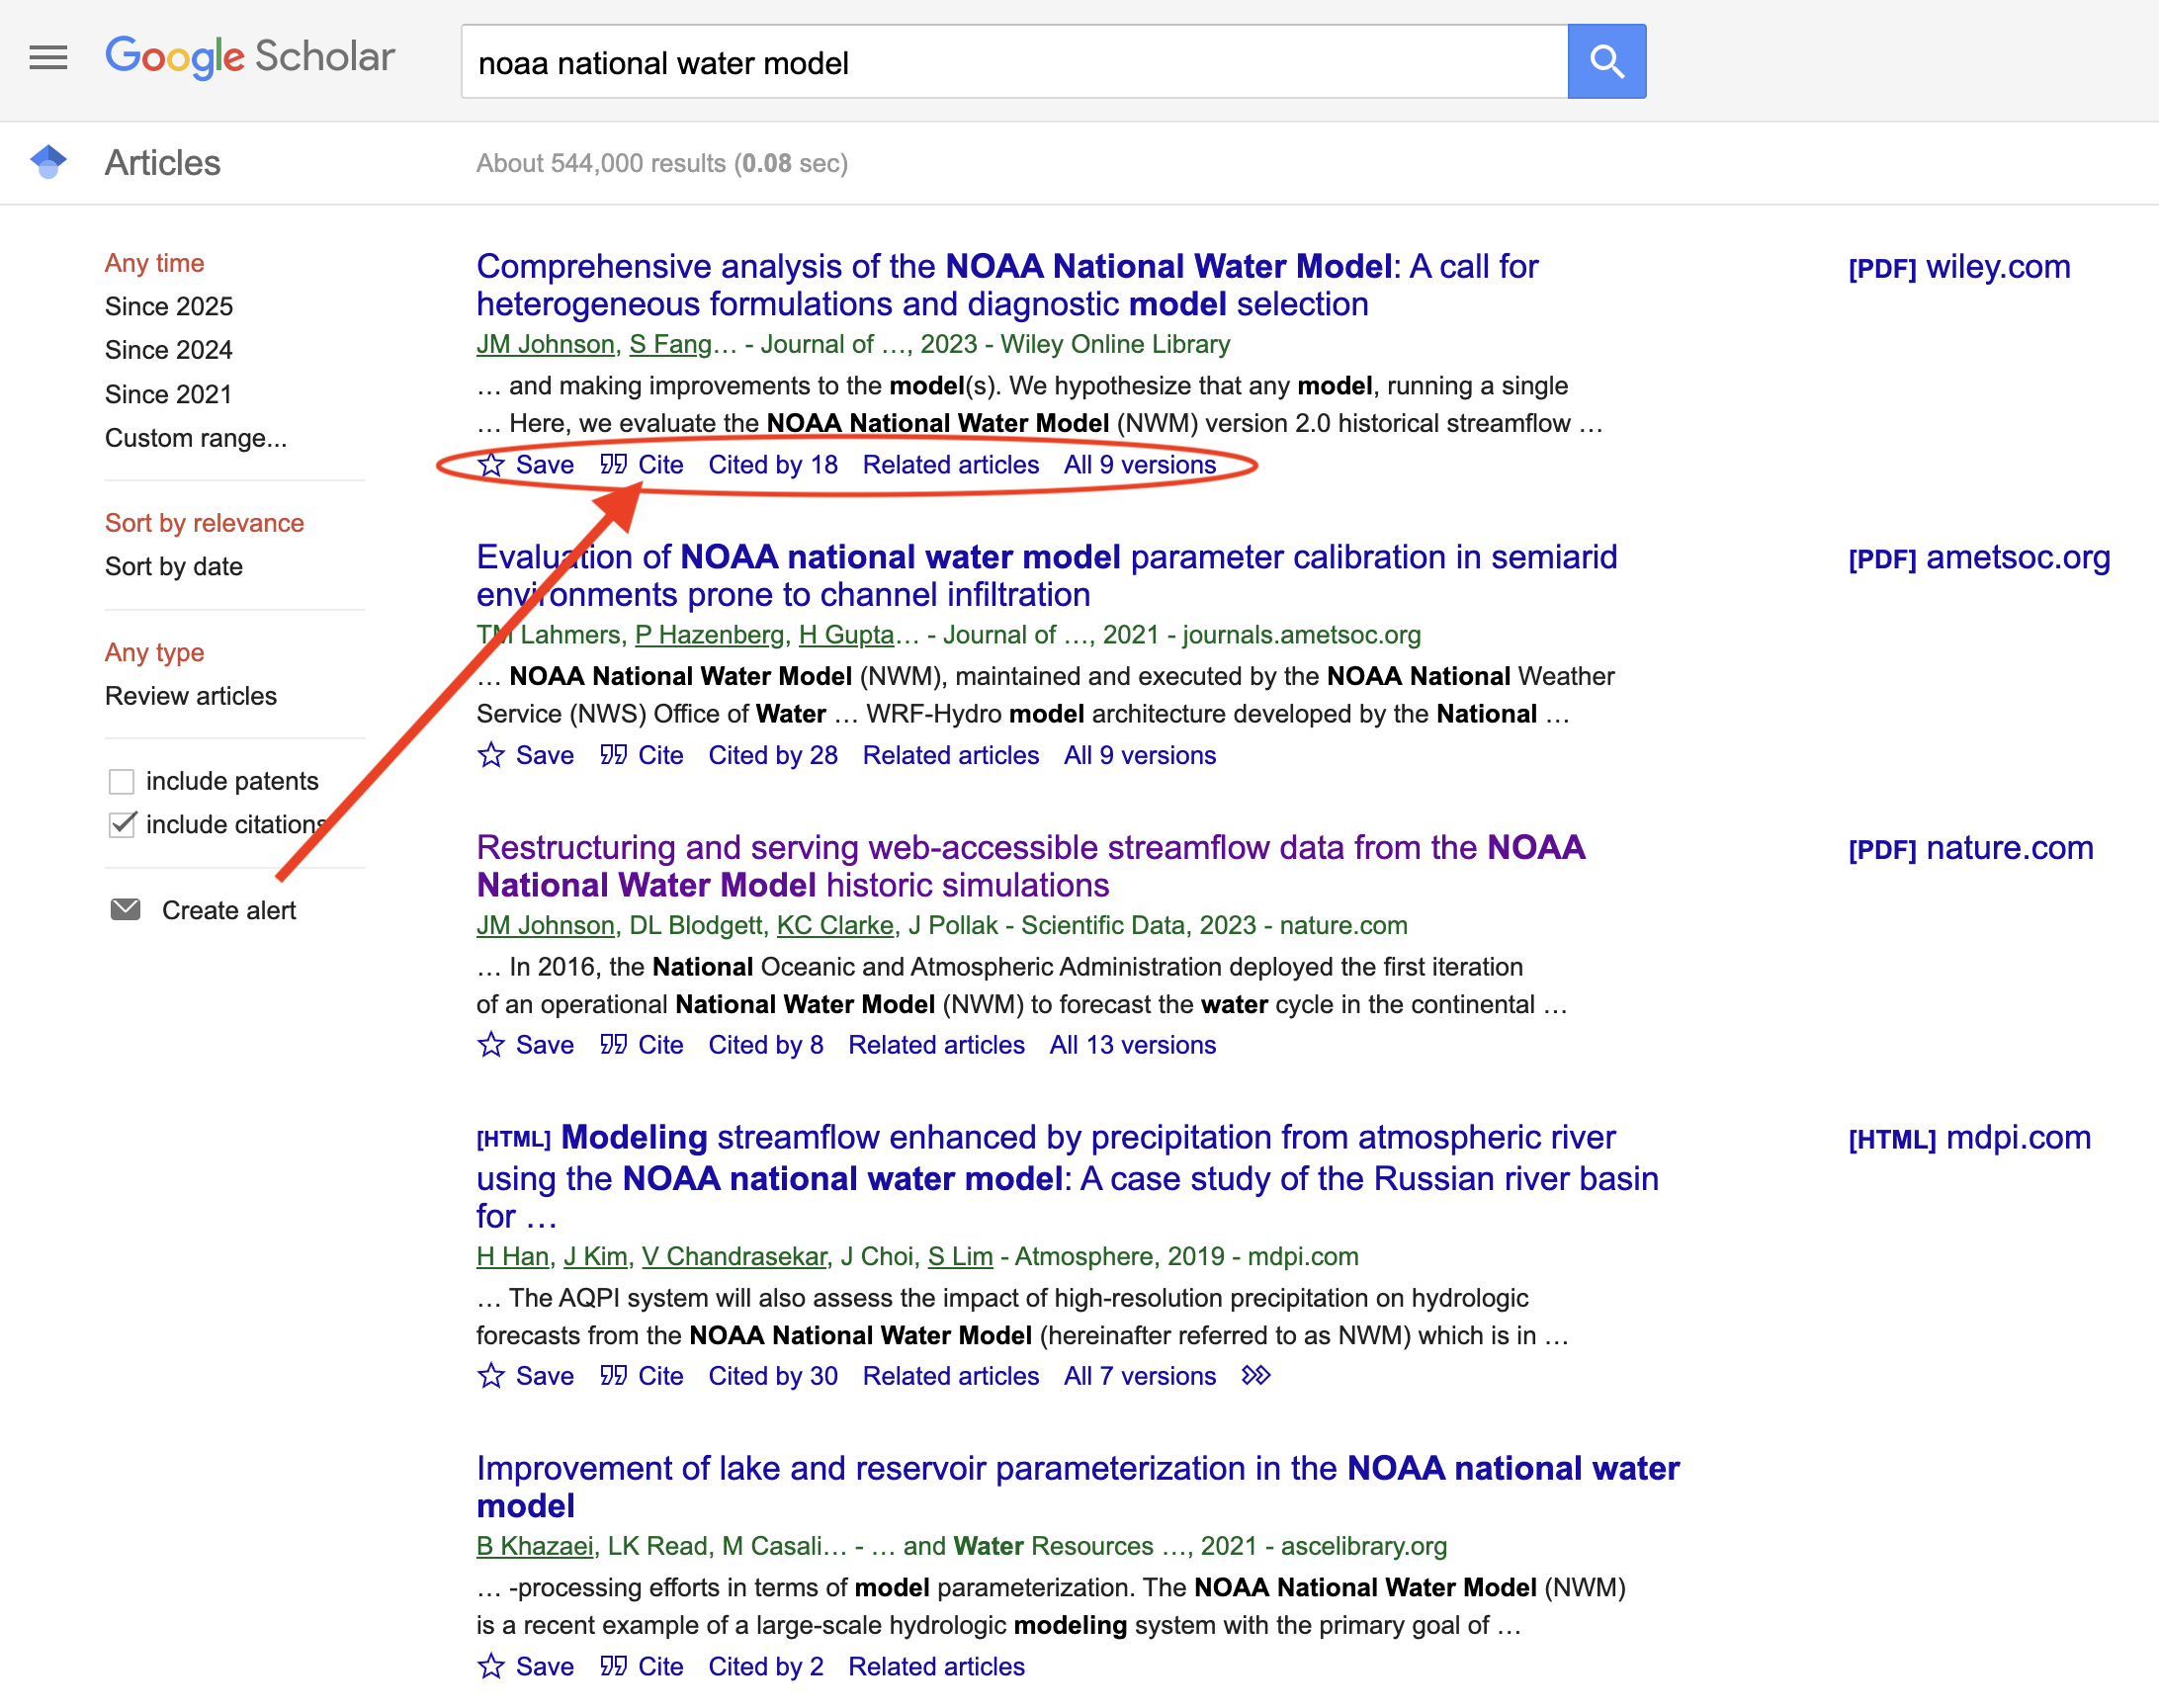Filter results Since 2025
Screen dimensions: 2159x1708
tap(169, 306)
